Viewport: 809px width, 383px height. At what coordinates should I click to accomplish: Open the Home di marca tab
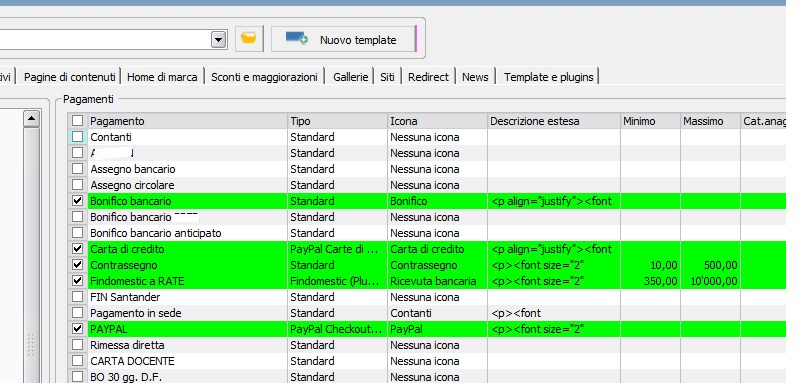pos(162,77)
